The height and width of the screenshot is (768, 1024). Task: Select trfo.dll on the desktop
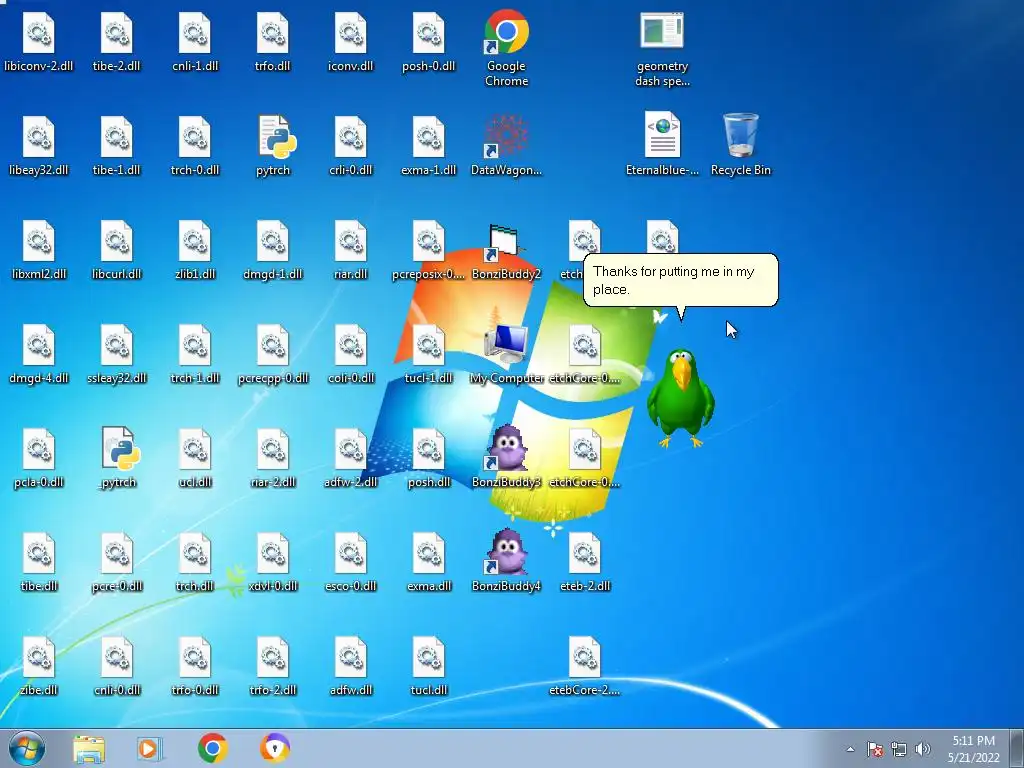point(272,42)
